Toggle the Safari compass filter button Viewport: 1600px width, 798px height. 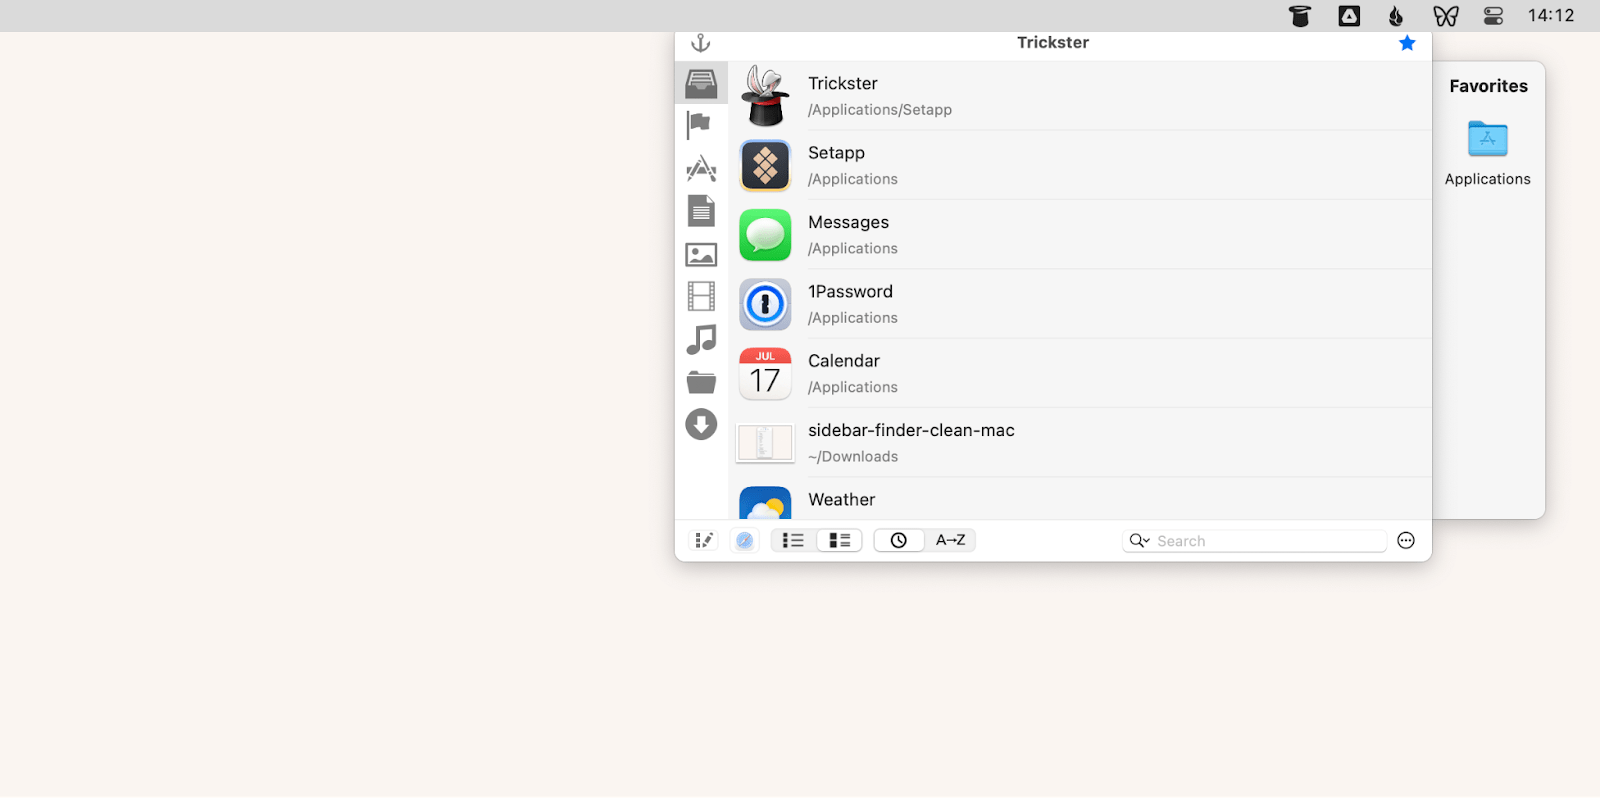coord(745,541)
